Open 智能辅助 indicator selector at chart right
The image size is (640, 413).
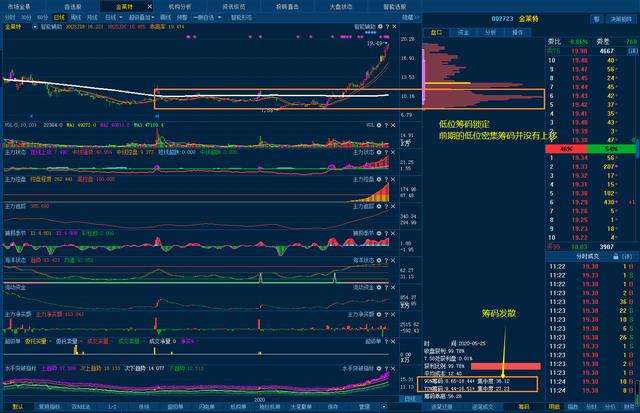[x=364, y=27]
